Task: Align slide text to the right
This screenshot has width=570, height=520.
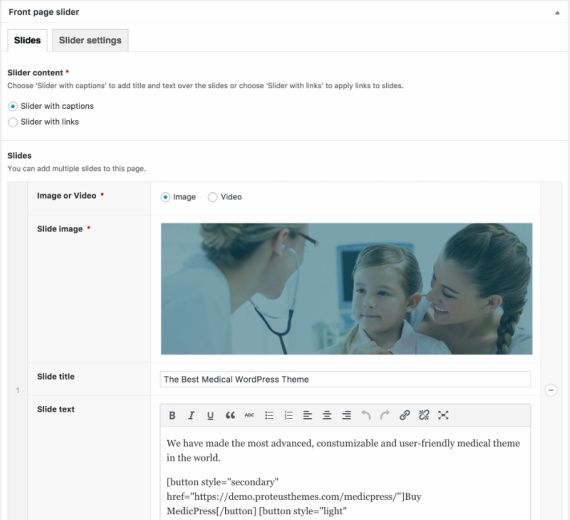Action: click(x=346, y=415)
